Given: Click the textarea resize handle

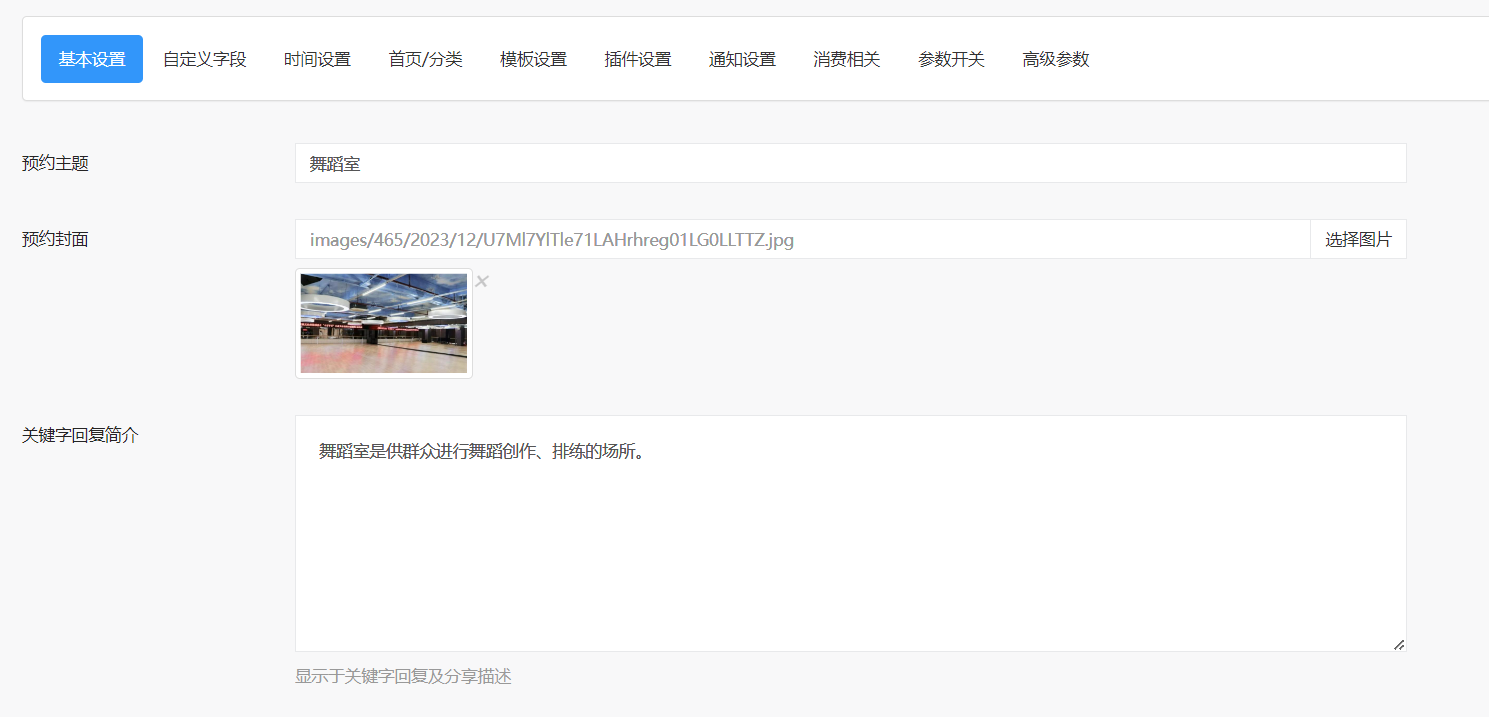Looking at the screenshot, I should click(1398, 644).
